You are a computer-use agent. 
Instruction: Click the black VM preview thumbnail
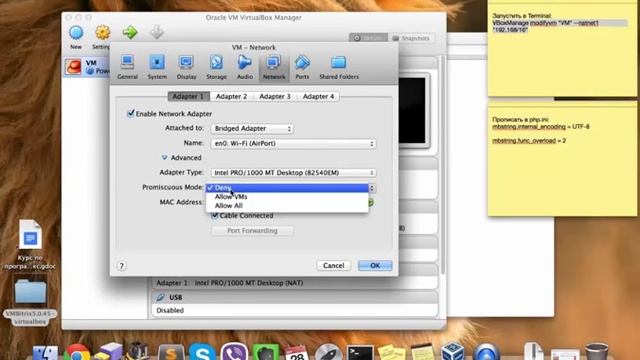click(412, 110)
